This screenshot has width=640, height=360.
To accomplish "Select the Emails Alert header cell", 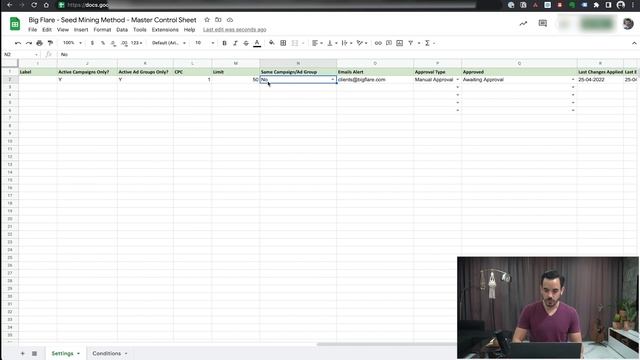I will 375,72.
